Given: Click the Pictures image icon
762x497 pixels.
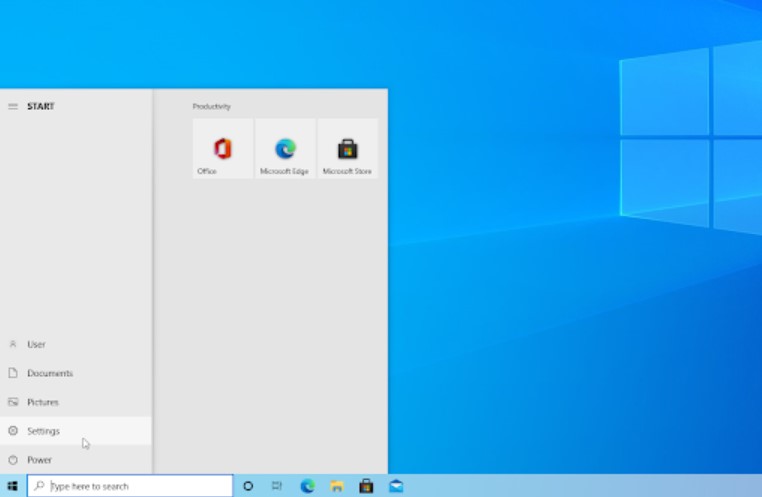Looking at the screenshot, I should [x=13, y=402].
